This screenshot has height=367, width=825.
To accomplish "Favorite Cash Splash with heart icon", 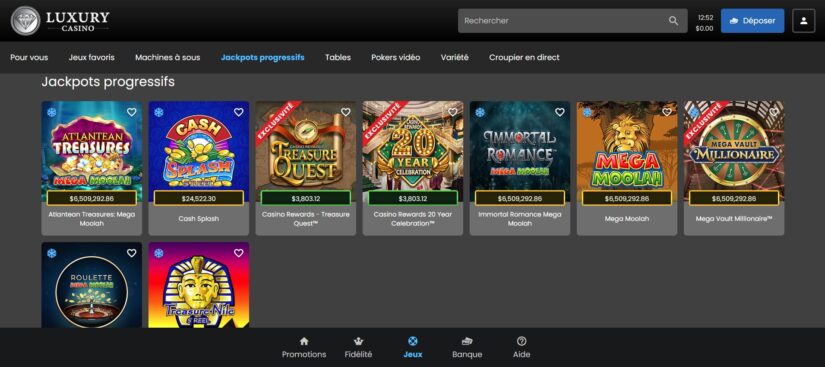I will pyautogui.click(x=238, y=112).
